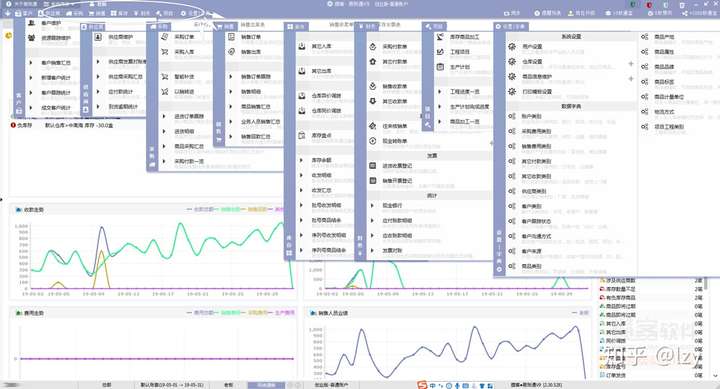Image resolution: width=720 pixels, height=389 pixels.
Task: Open 销售收款单 in the finance menu
Action: [394, 86]
